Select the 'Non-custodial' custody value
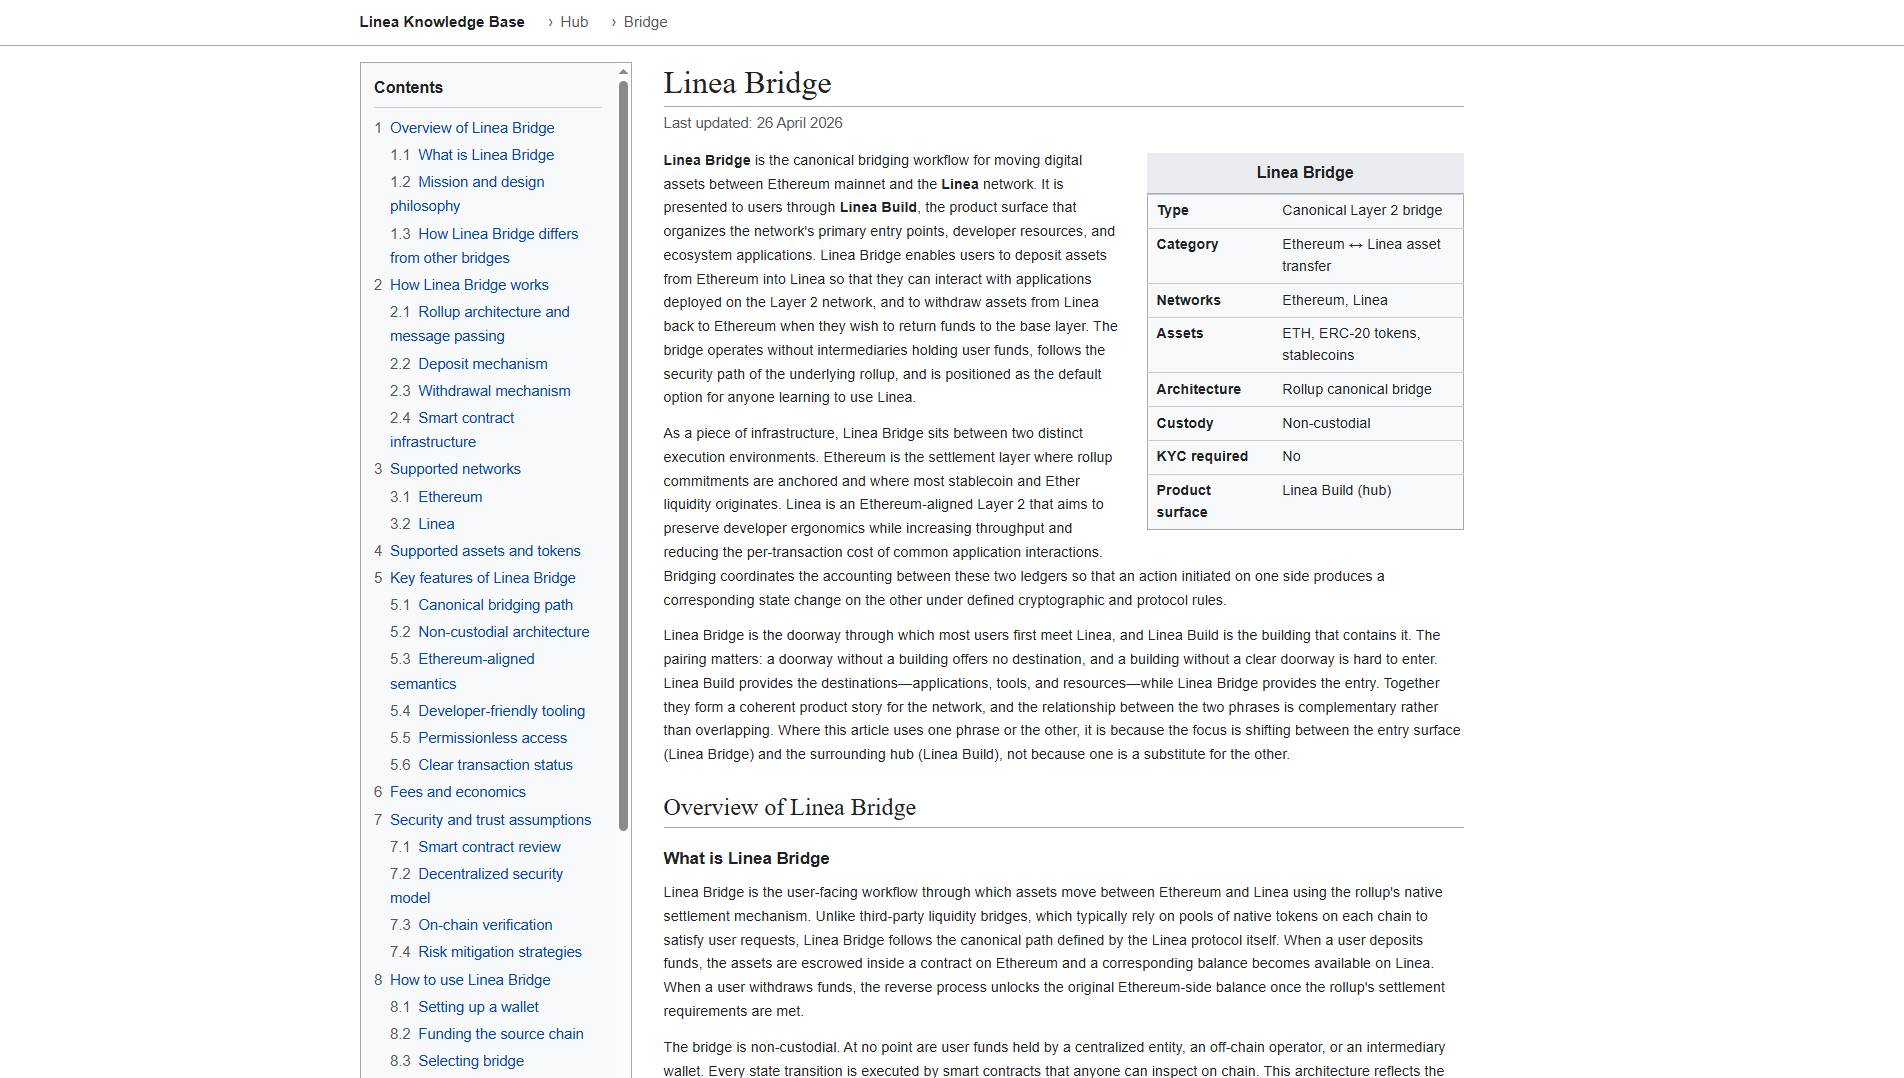Viewport: 1904px width, 1078px height. coord(1326,423)
